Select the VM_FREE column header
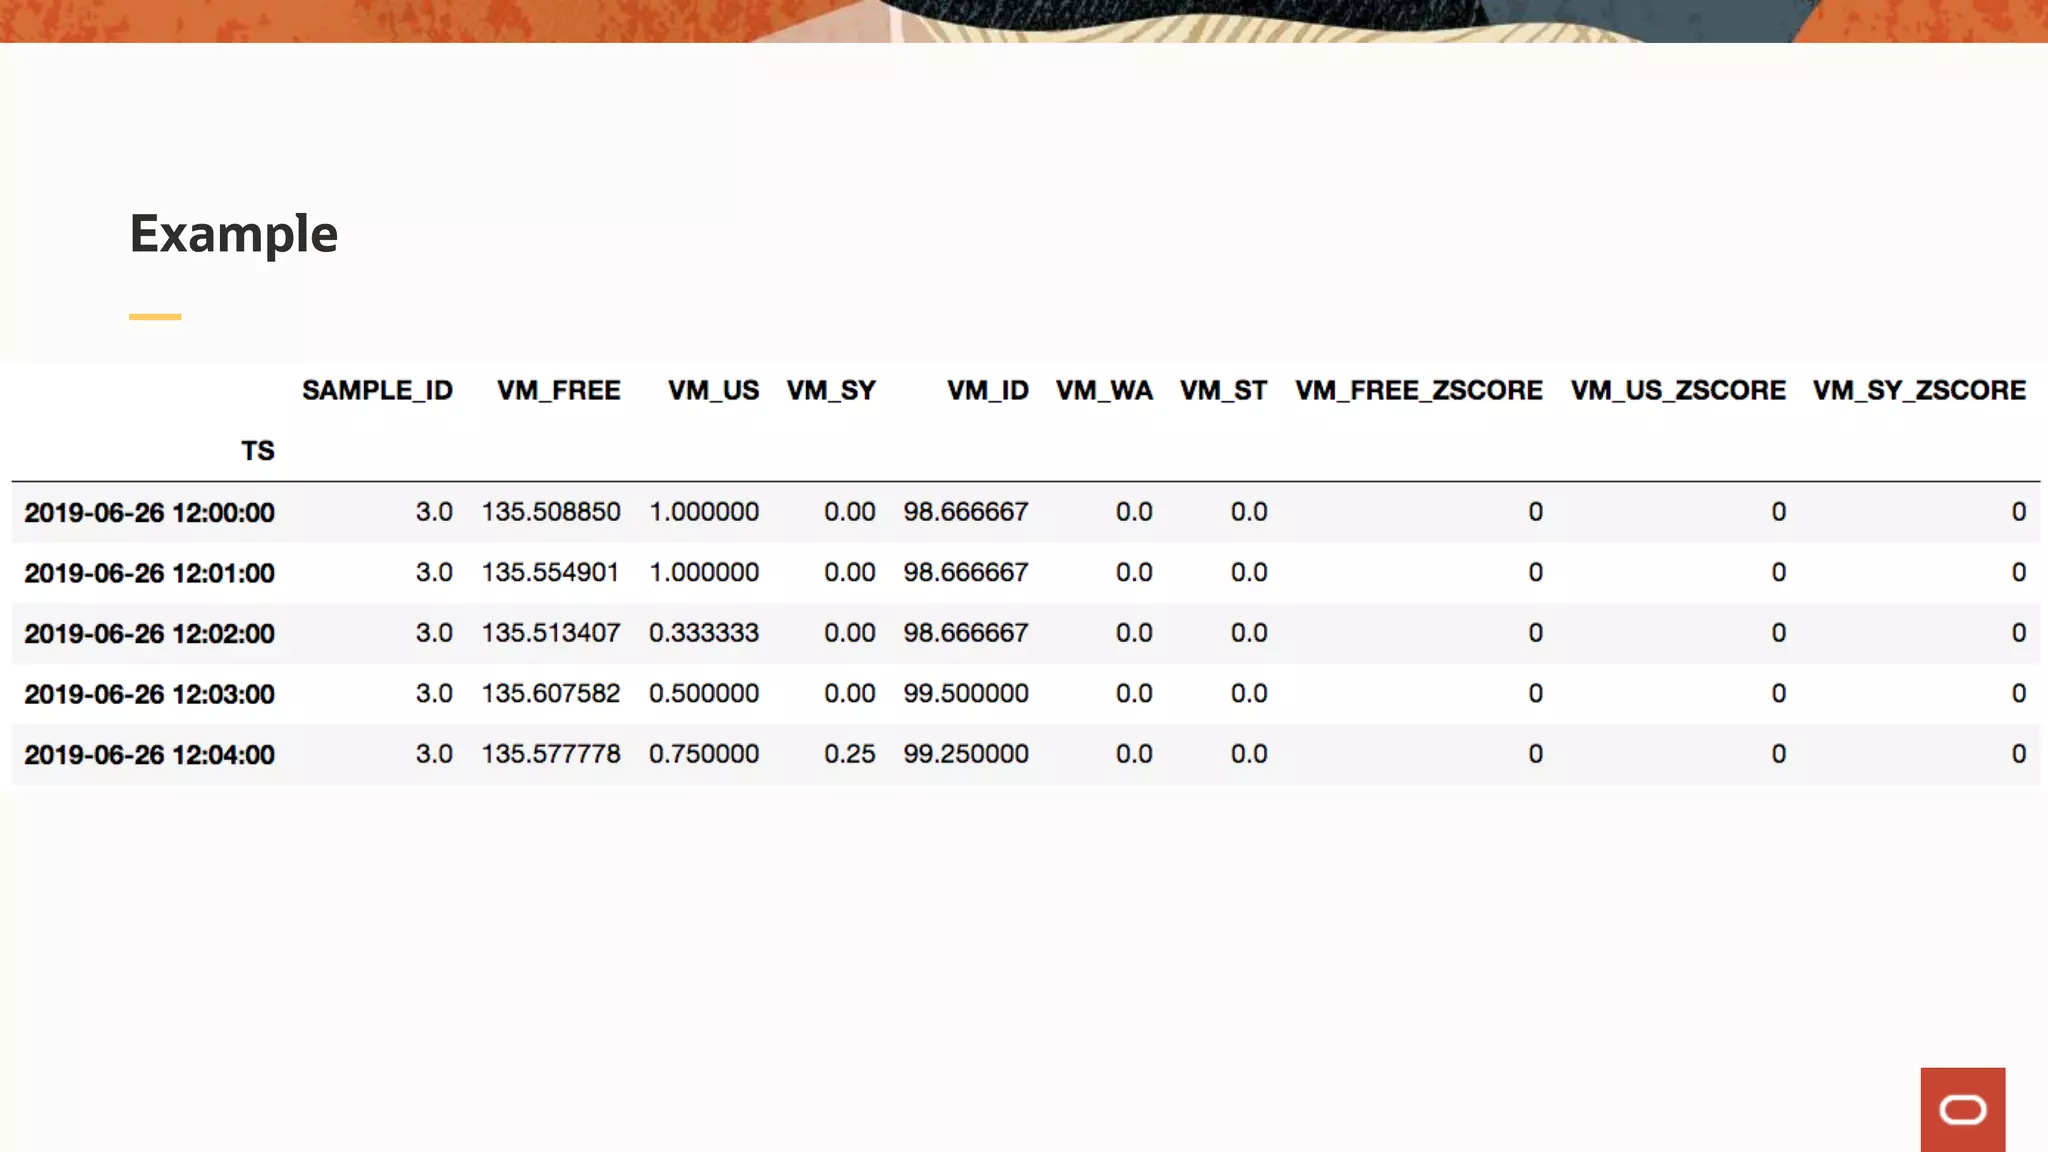The width and height of the screenshot is (2048, 1152). click(558, 390)
